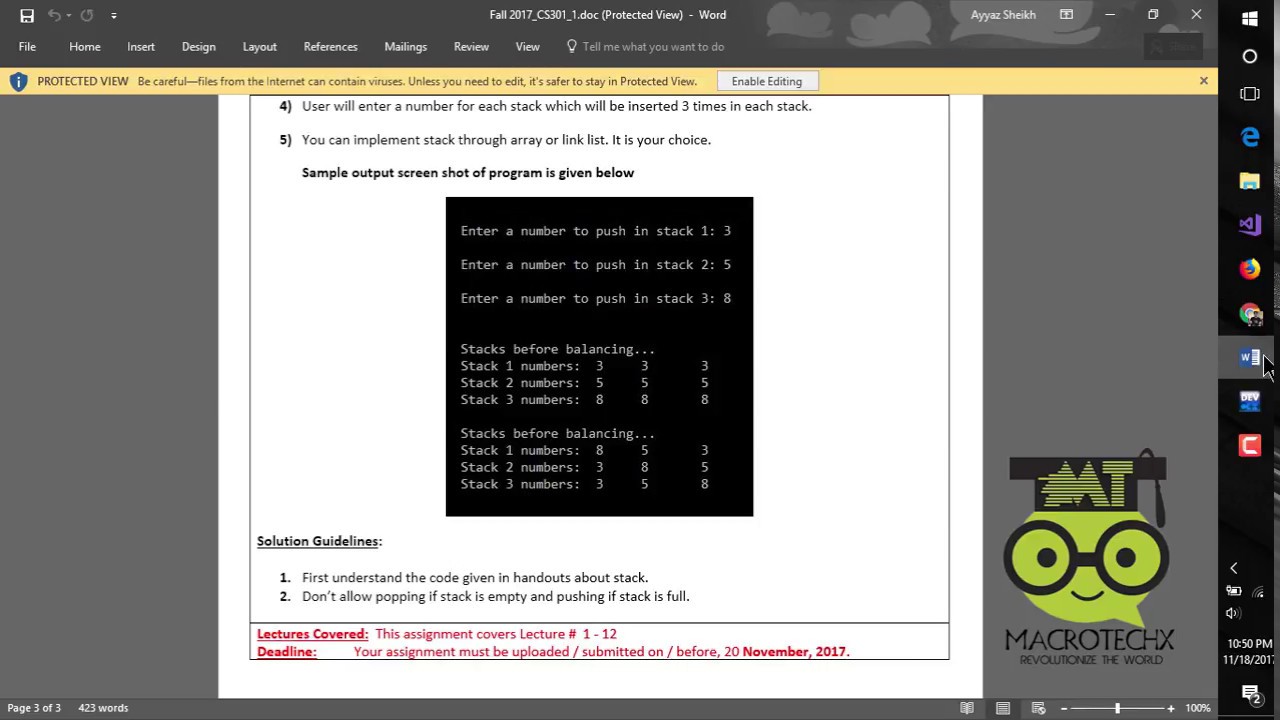This screenshot has width=1280, height=720.
Task: Open the File menu
Action: [27, 47]
